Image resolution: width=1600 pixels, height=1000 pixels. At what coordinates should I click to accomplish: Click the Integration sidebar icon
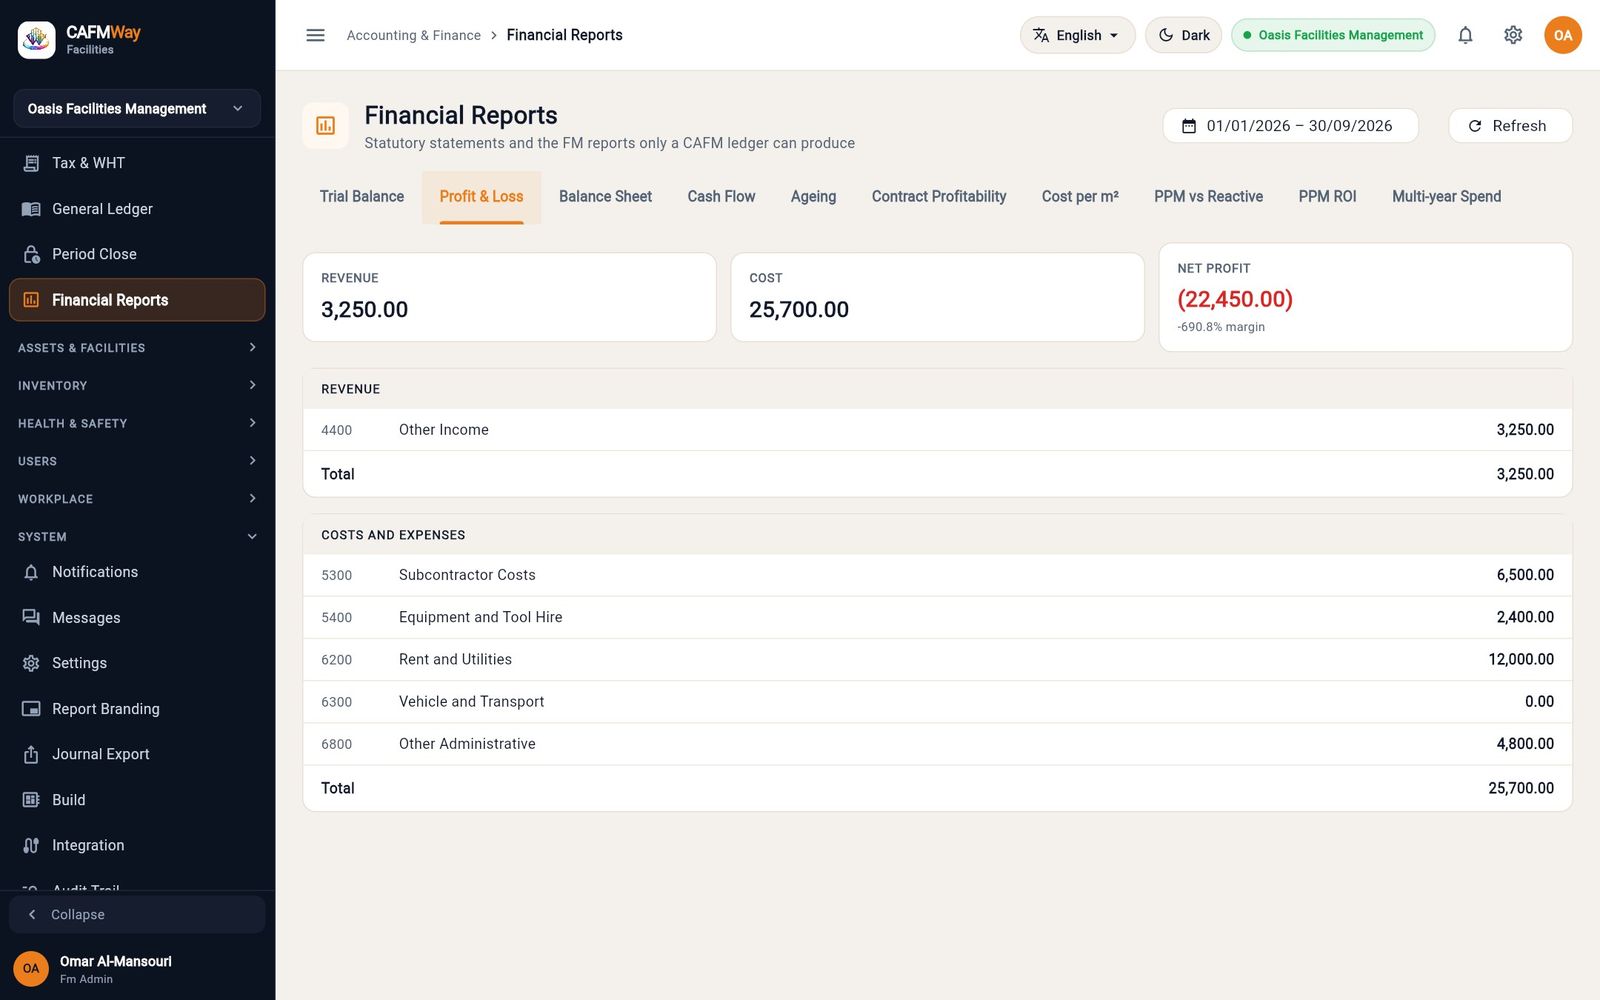click(x=31, y=845)
